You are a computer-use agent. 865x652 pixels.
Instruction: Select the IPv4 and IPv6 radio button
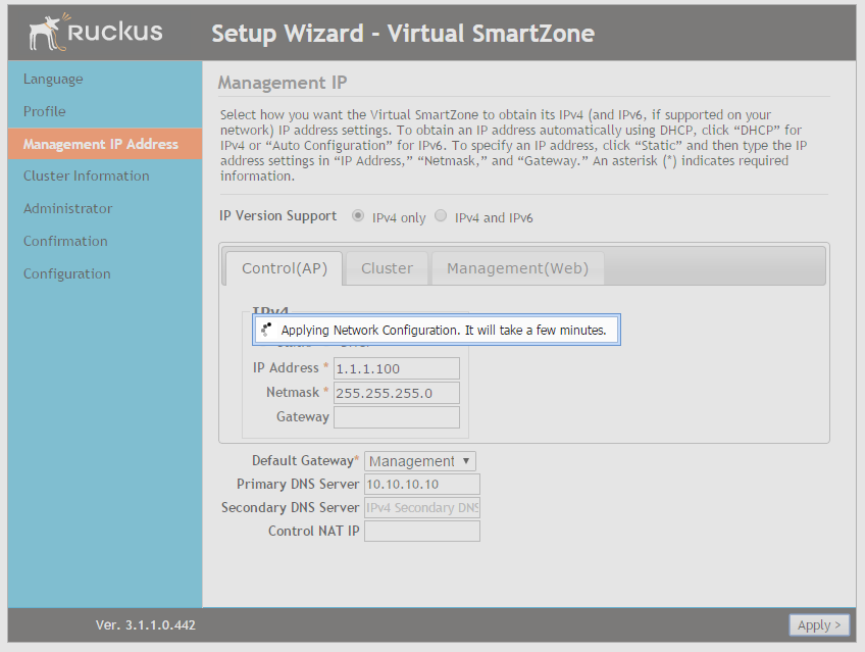coord(441,216)
